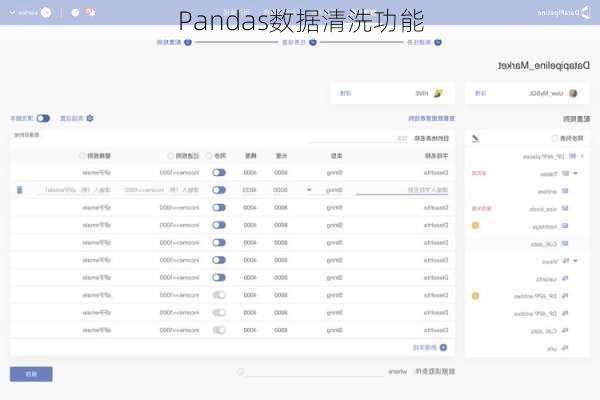Click the replace rule input in editable row
600x400 pixels.
tap(73, 190)
